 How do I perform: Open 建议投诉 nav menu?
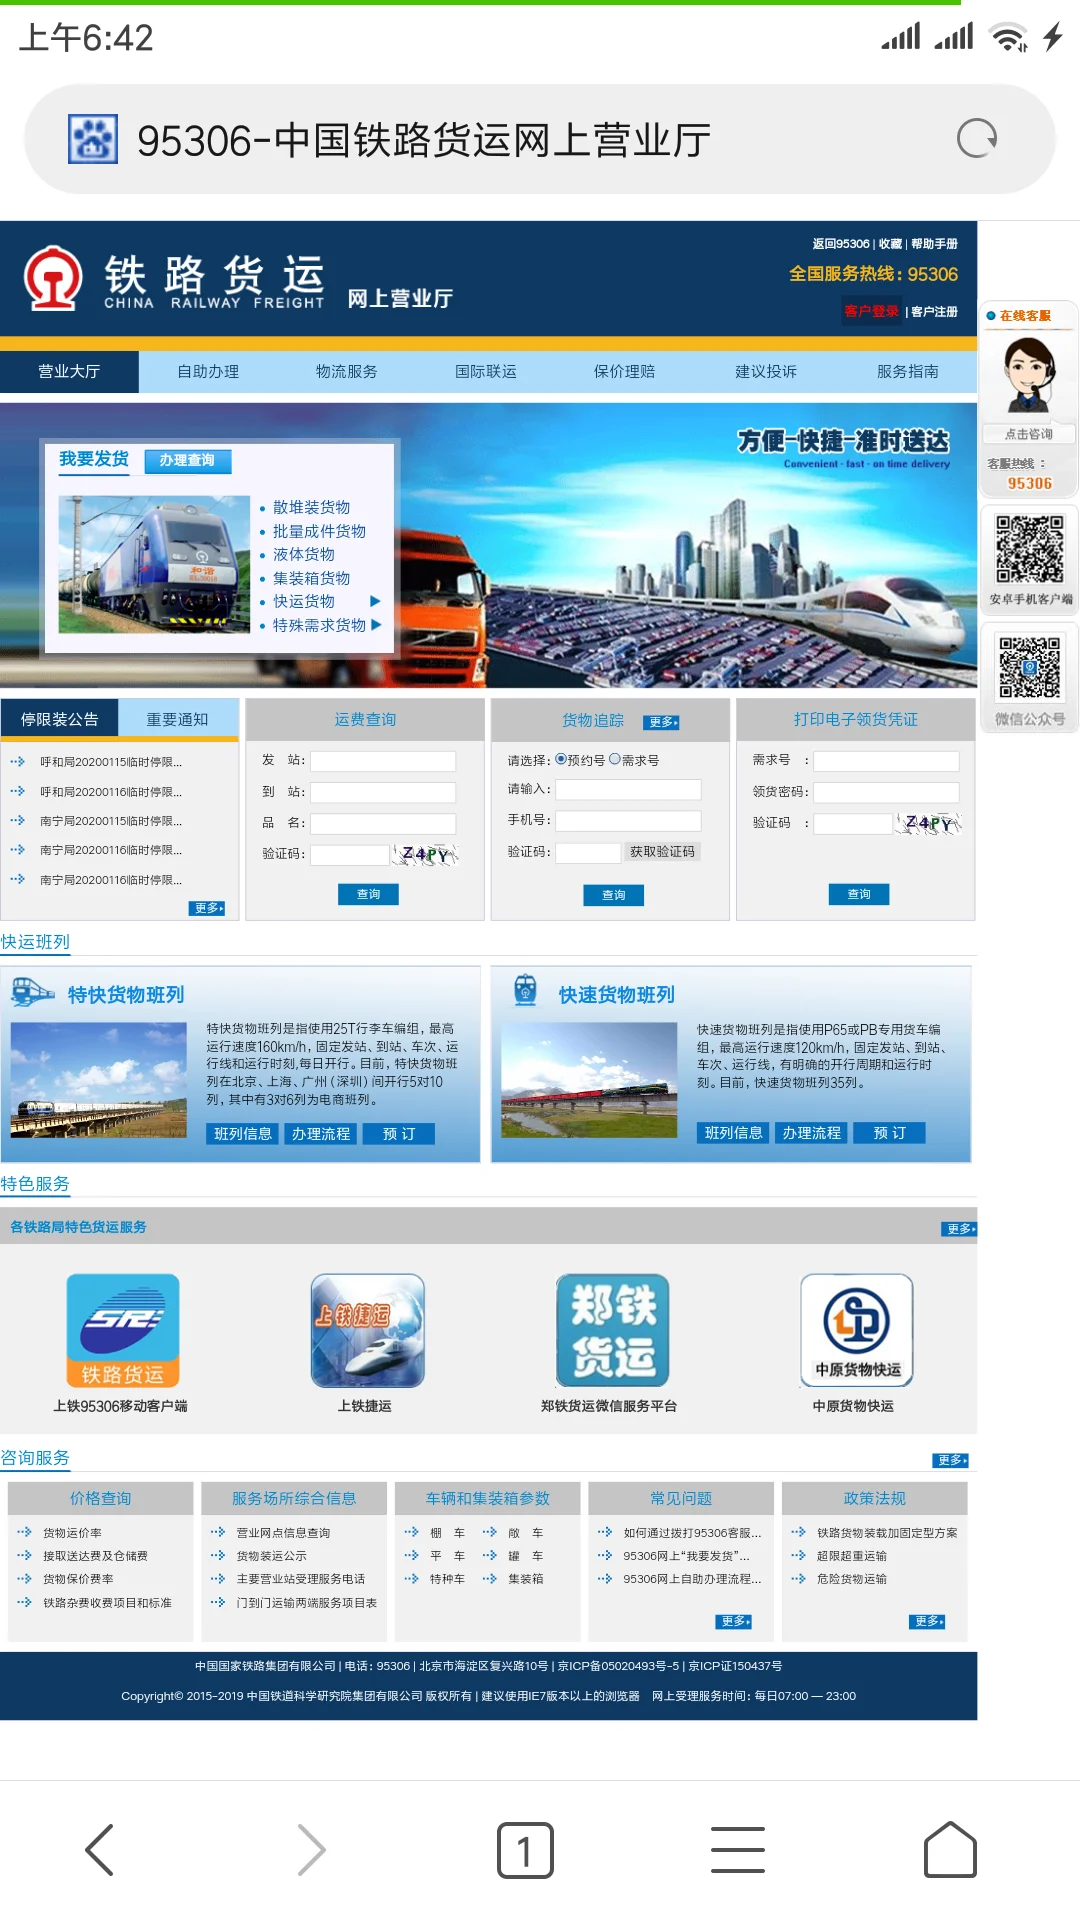766,371
